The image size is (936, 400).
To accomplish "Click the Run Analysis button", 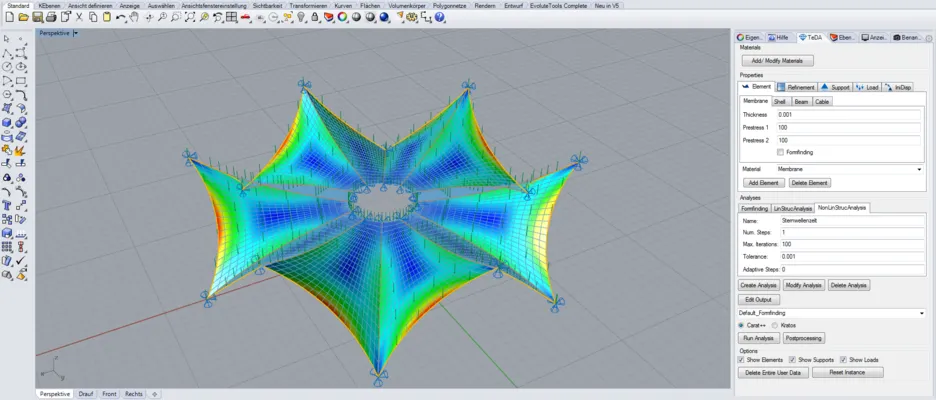I will (x=759, y=338).
